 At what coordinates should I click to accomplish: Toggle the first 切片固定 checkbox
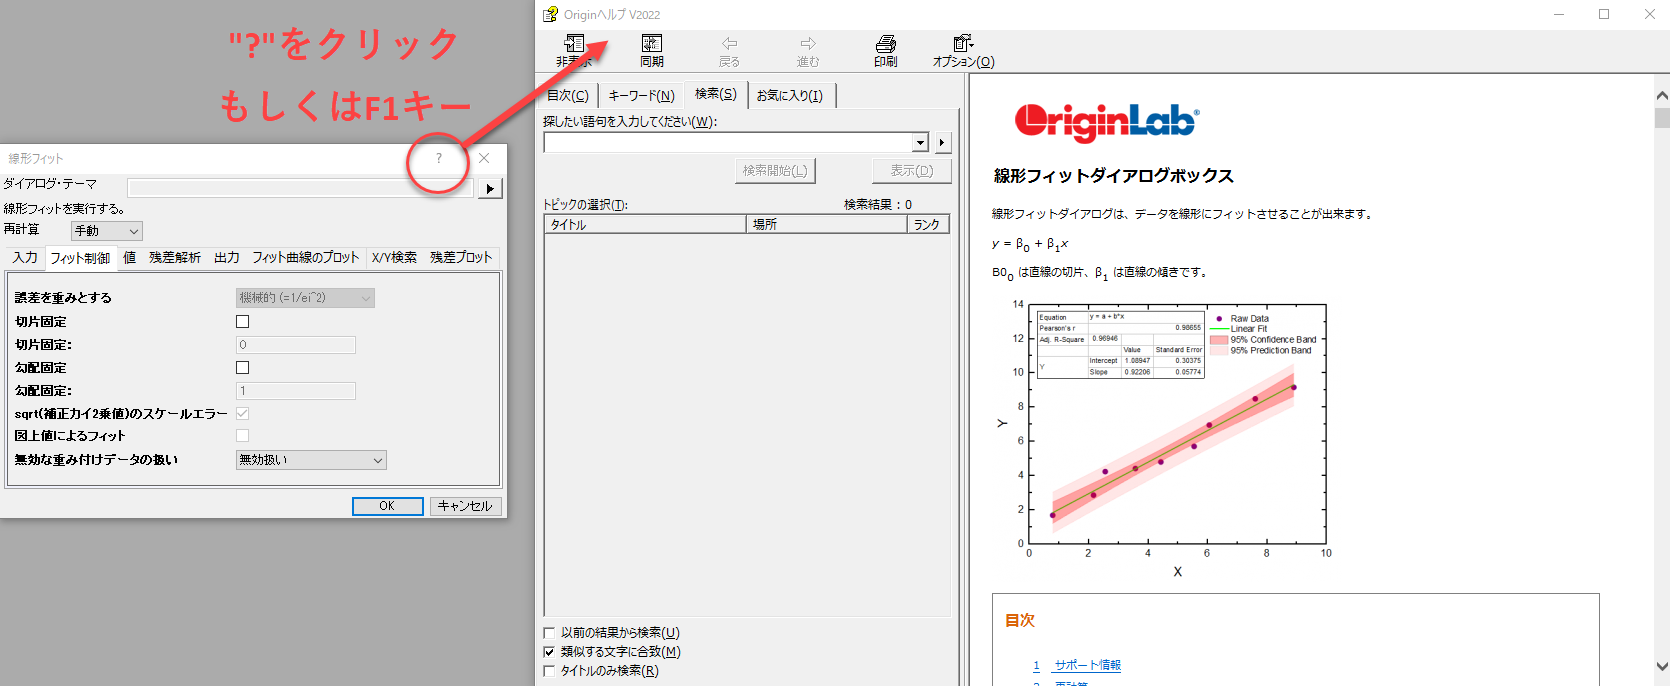[242, 322]
